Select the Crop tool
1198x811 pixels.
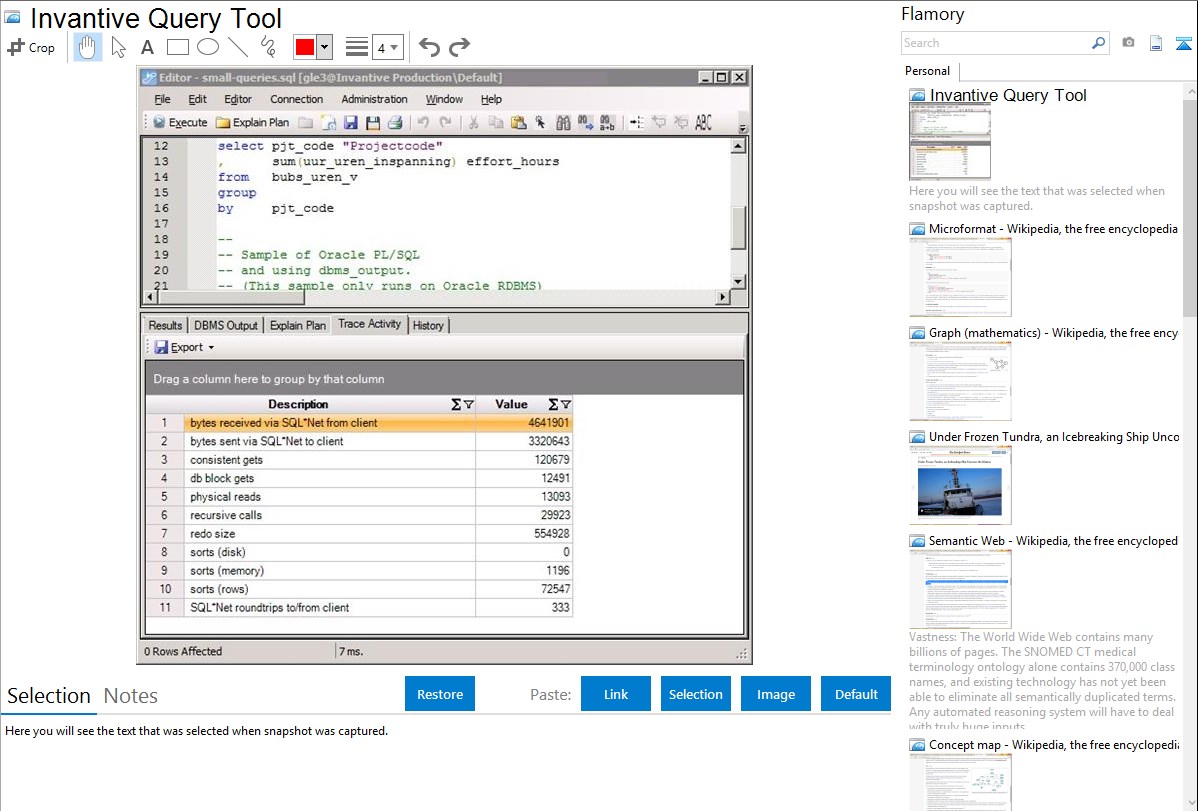click(x=31, y=47)
